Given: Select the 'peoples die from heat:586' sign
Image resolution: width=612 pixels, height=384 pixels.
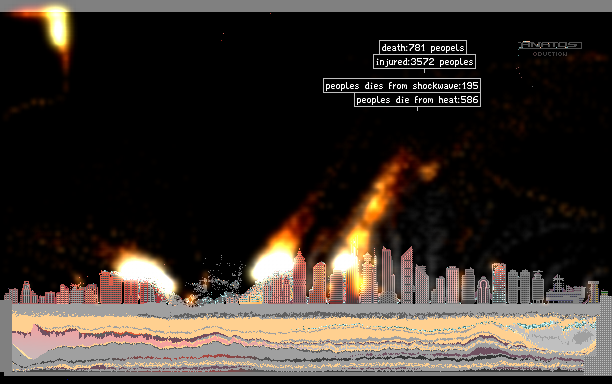Looking at the screenshot, I should [x=417, y=100].
